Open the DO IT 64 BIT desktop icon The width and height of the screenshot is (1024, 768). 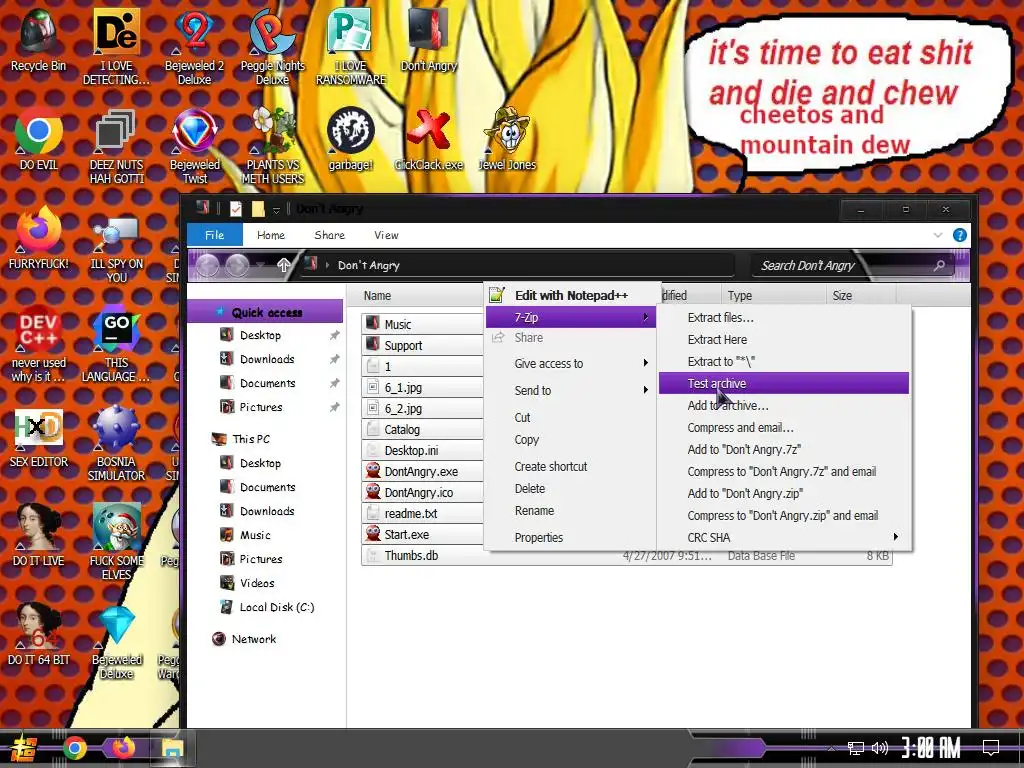point(39,635)
